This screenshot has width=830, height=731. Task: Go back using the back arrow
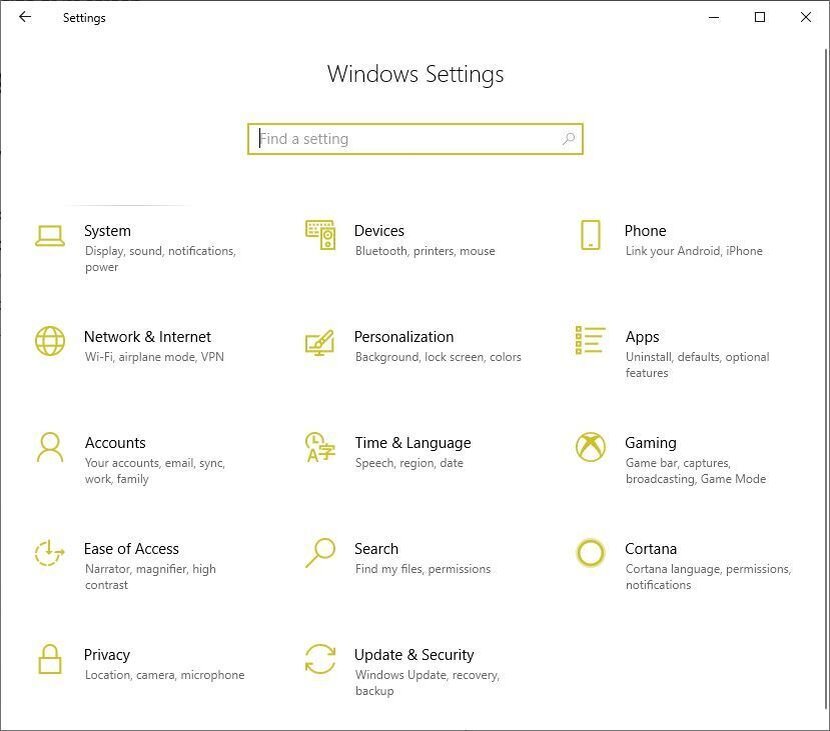24,17
